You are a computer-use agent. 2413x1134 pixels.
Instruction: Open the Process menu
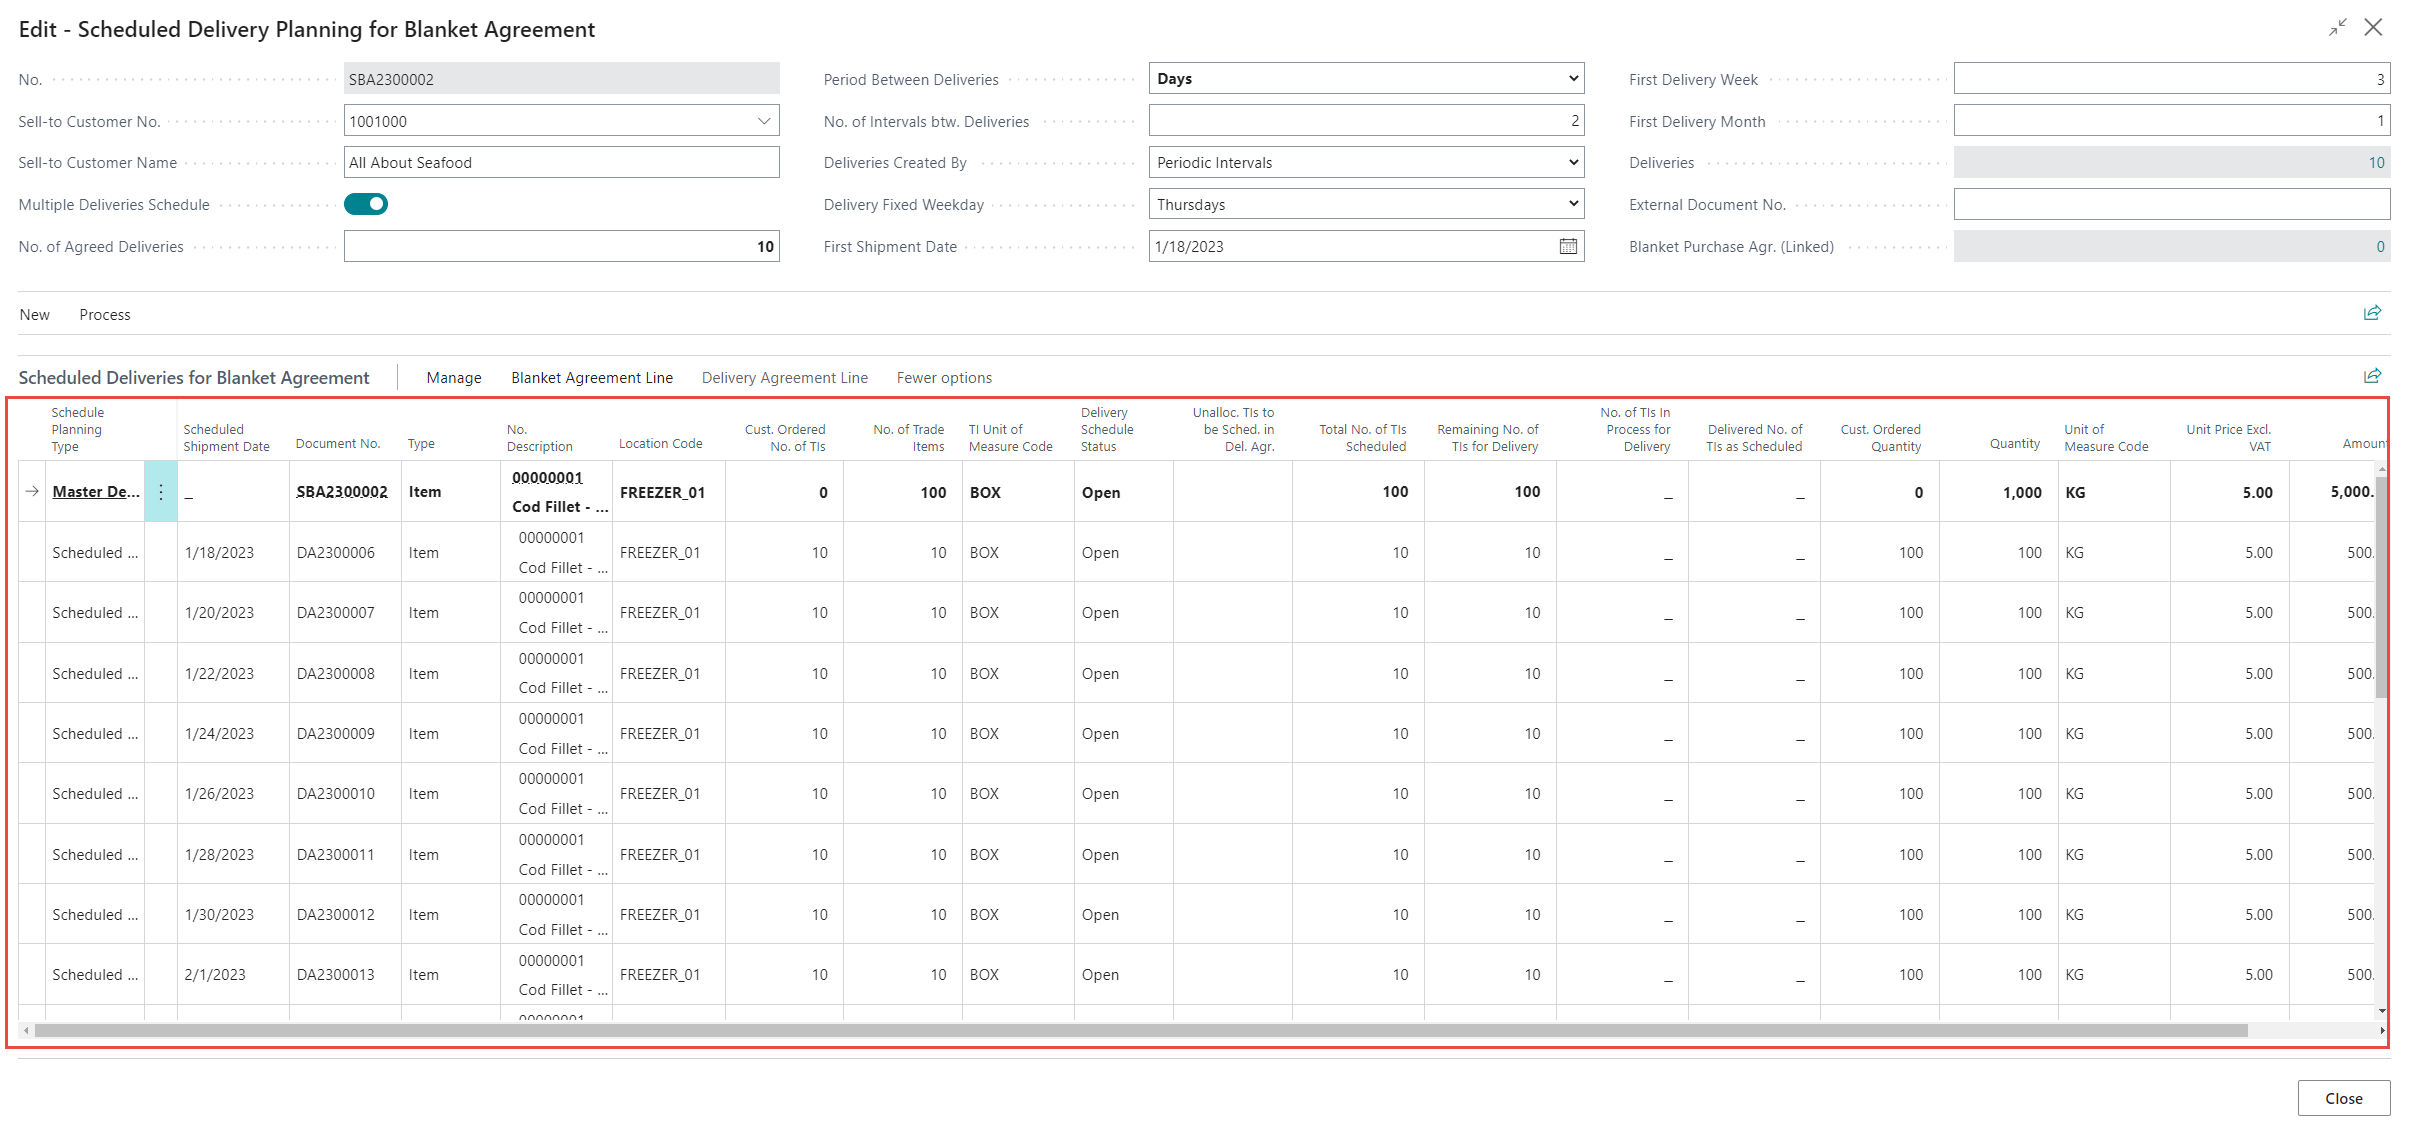pyautogui.click(x=105, y=314)
